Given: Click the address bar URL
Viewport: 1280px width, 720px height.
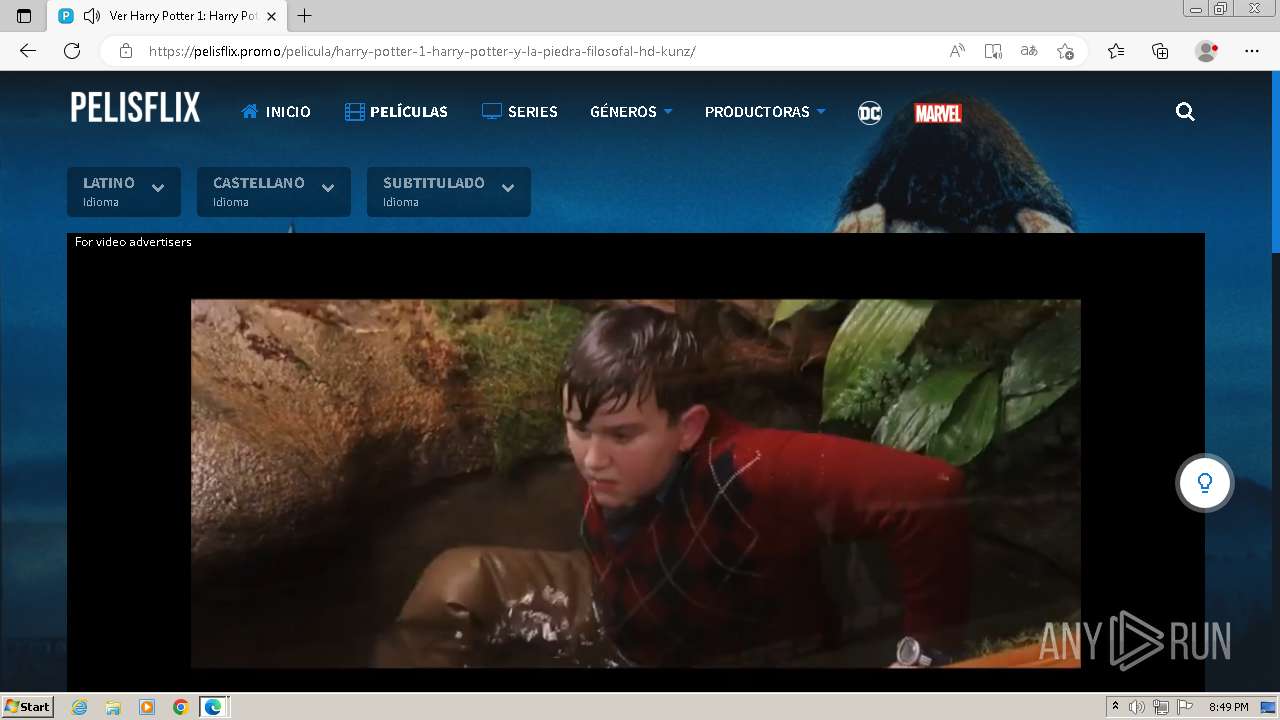Looking at the screenshot, I should [422, 51].
